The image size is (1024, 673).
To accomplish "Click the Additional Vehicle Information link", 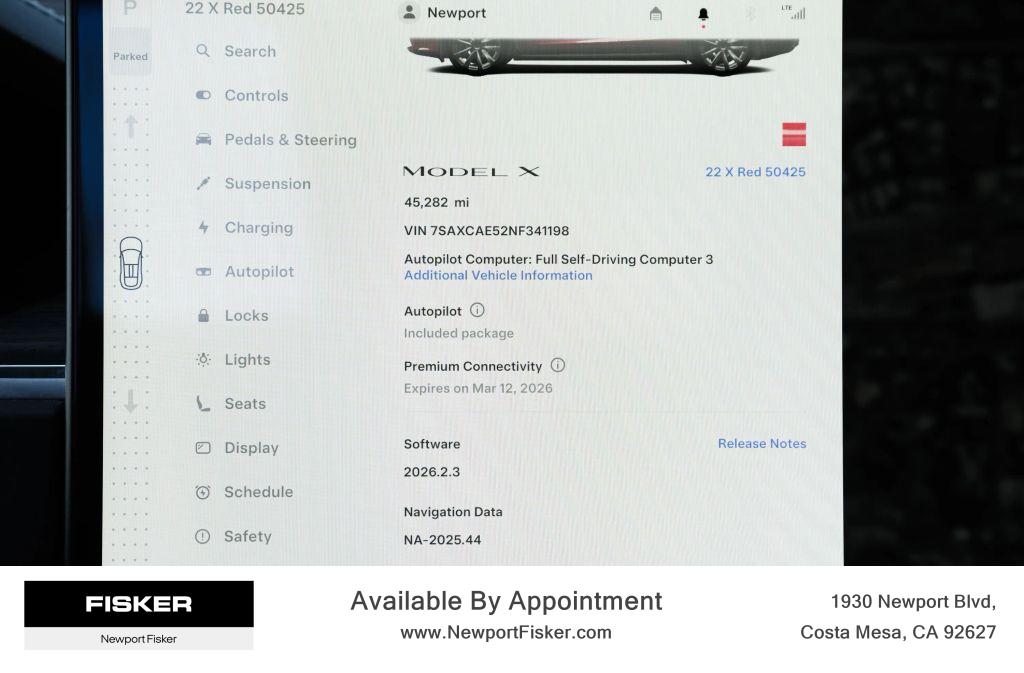I will click(x=498, y=275).
